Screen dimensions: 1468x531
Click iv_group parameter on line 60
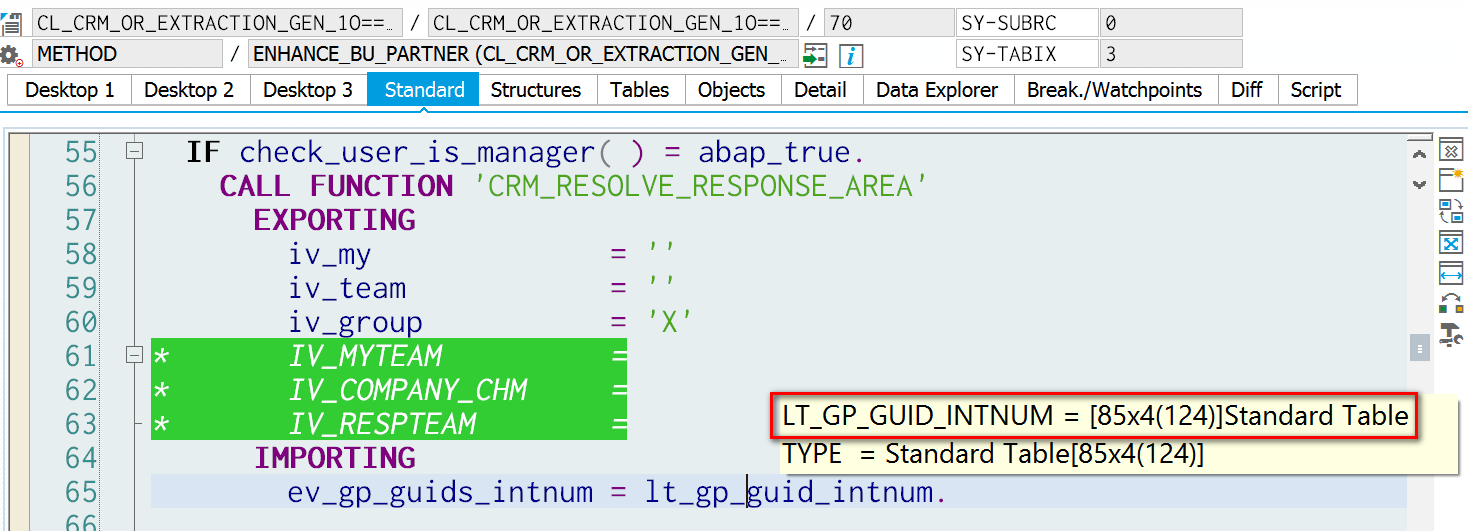click(355, 323)
